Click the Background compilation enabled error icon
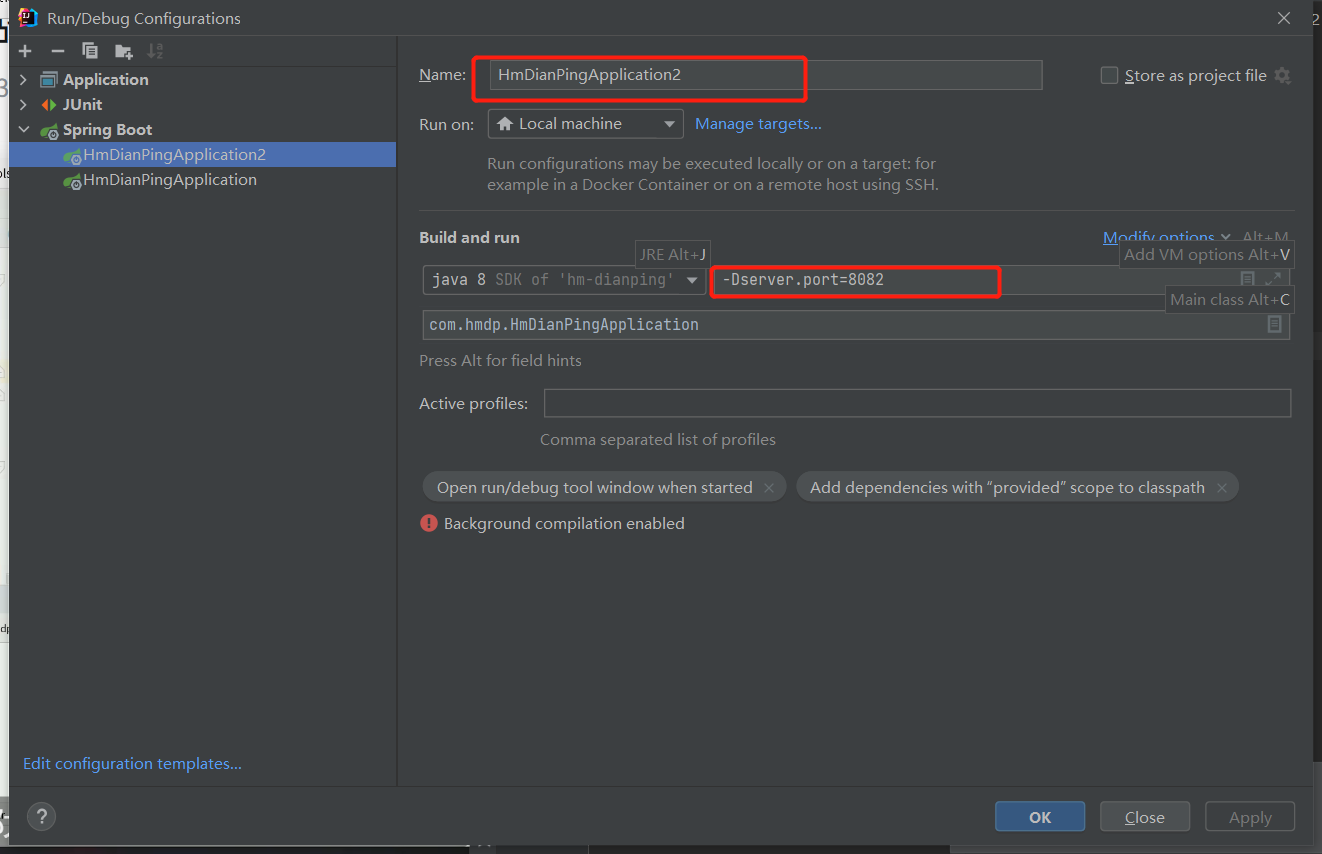This screenshot has height=854, width=1322. tap(429, 523)
